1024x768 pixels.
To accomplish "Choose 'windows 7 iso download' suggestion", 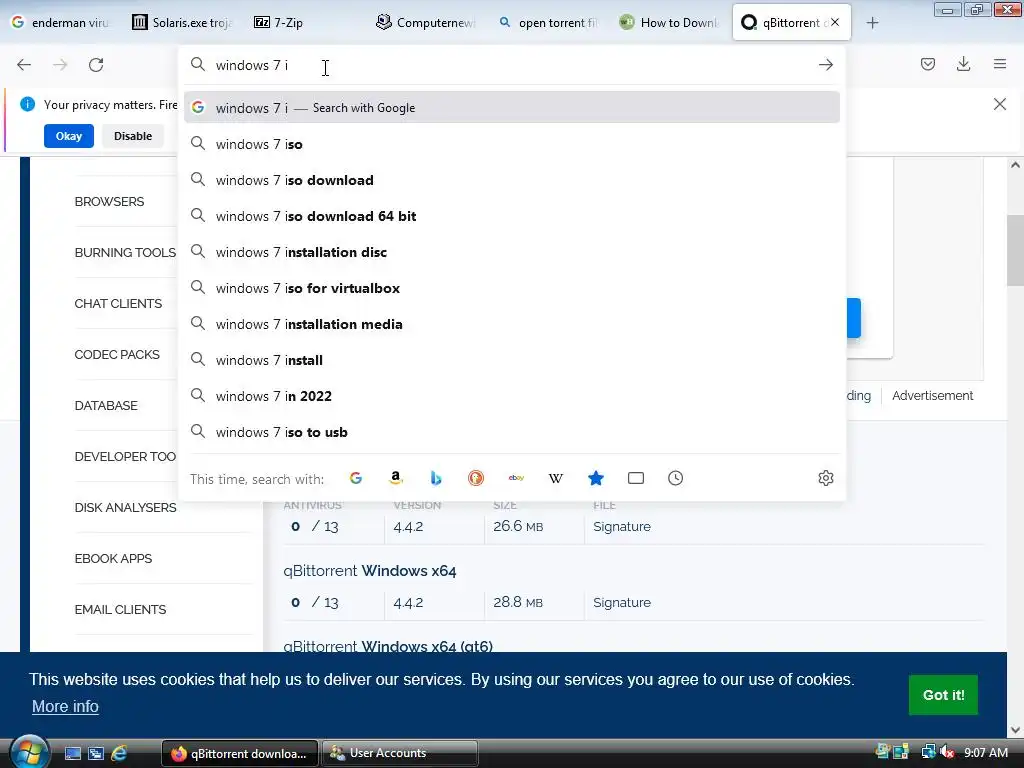I will pyautogui.click(x=511, y=180).
